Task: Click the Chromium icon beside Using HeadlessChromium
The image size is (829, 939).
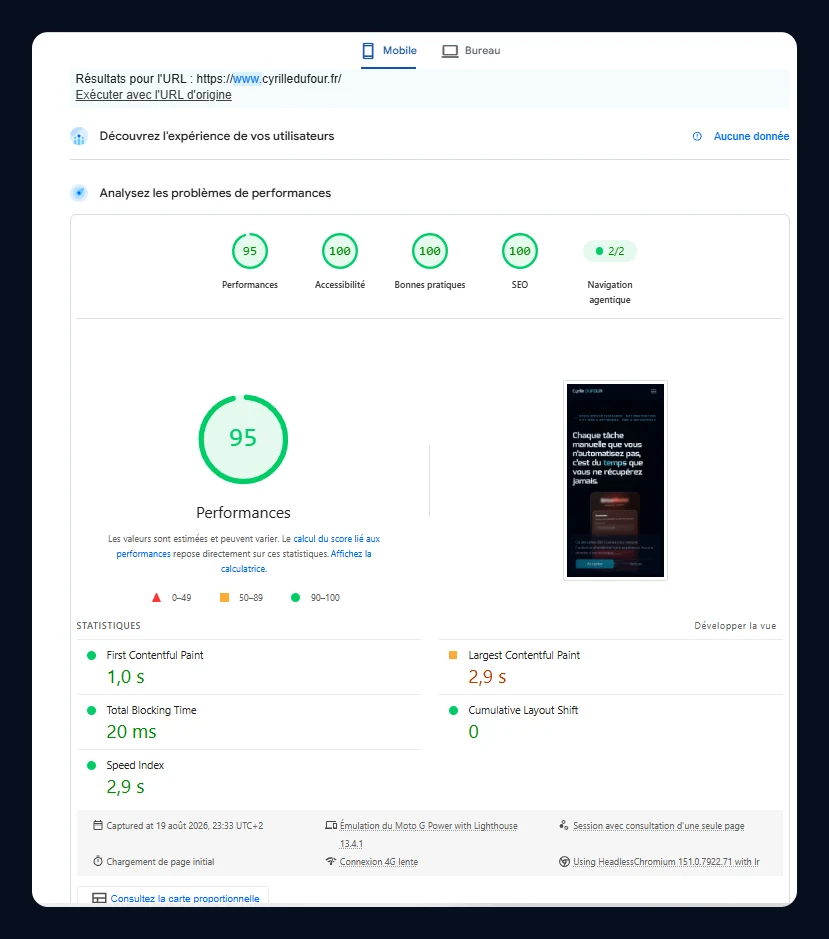Action: pos(564,862)
